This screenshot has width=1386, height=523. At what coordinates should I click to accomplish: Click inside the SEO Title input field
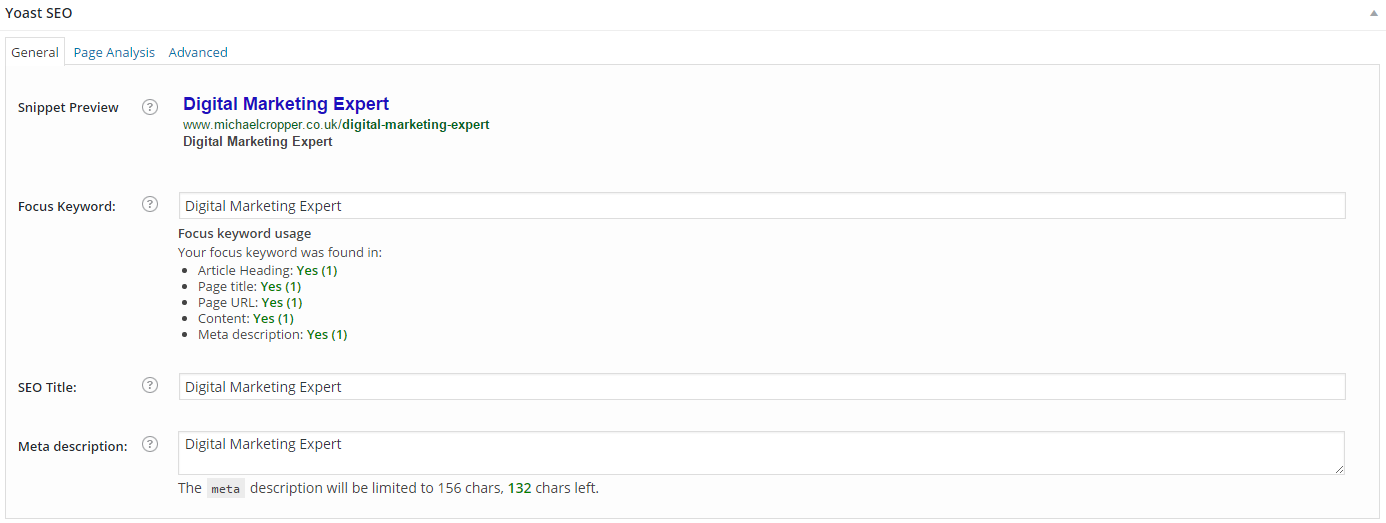coord(762,387)
